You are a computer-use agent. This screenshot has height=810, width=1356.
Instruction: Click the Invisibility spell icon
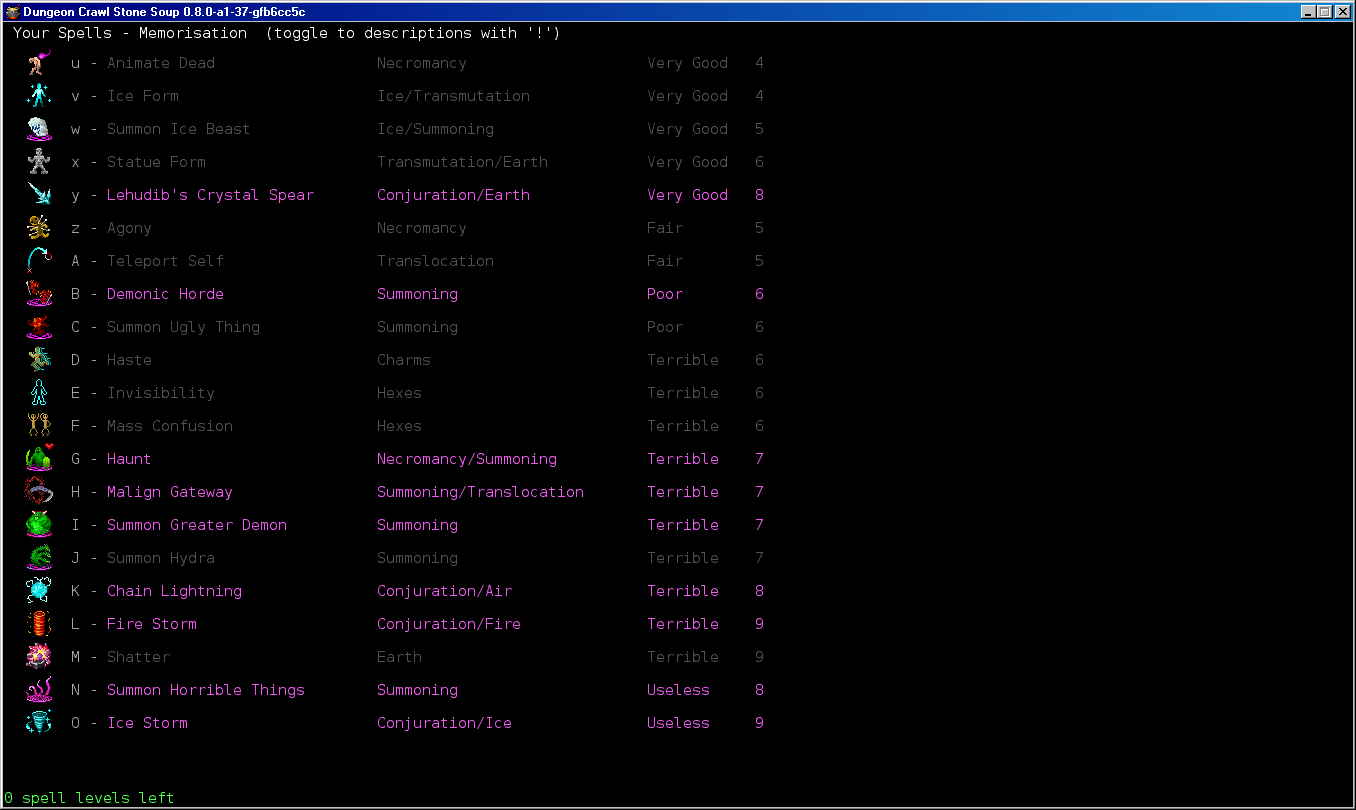[39, 393]
